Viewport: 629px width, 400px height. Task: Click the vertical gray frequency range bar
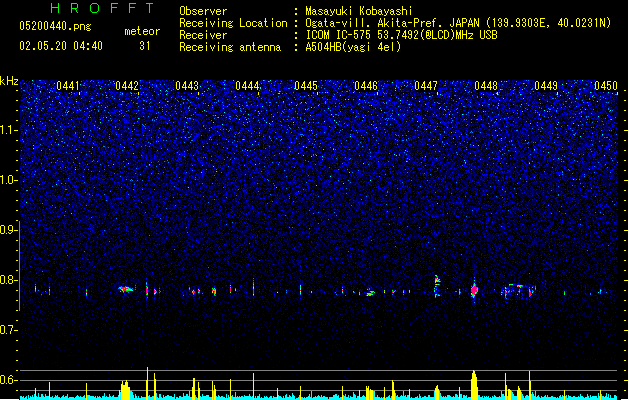(x=19, y=266)
